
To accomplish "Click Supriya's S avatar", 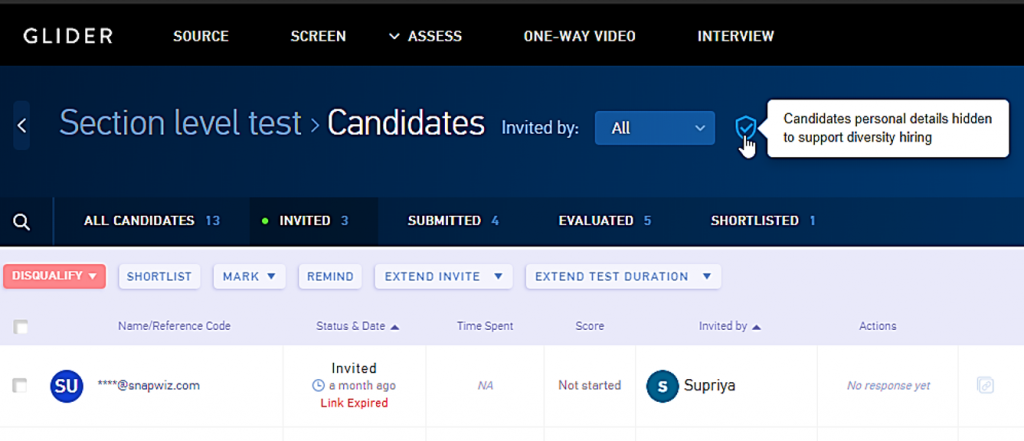I will [x=662, y=386].
